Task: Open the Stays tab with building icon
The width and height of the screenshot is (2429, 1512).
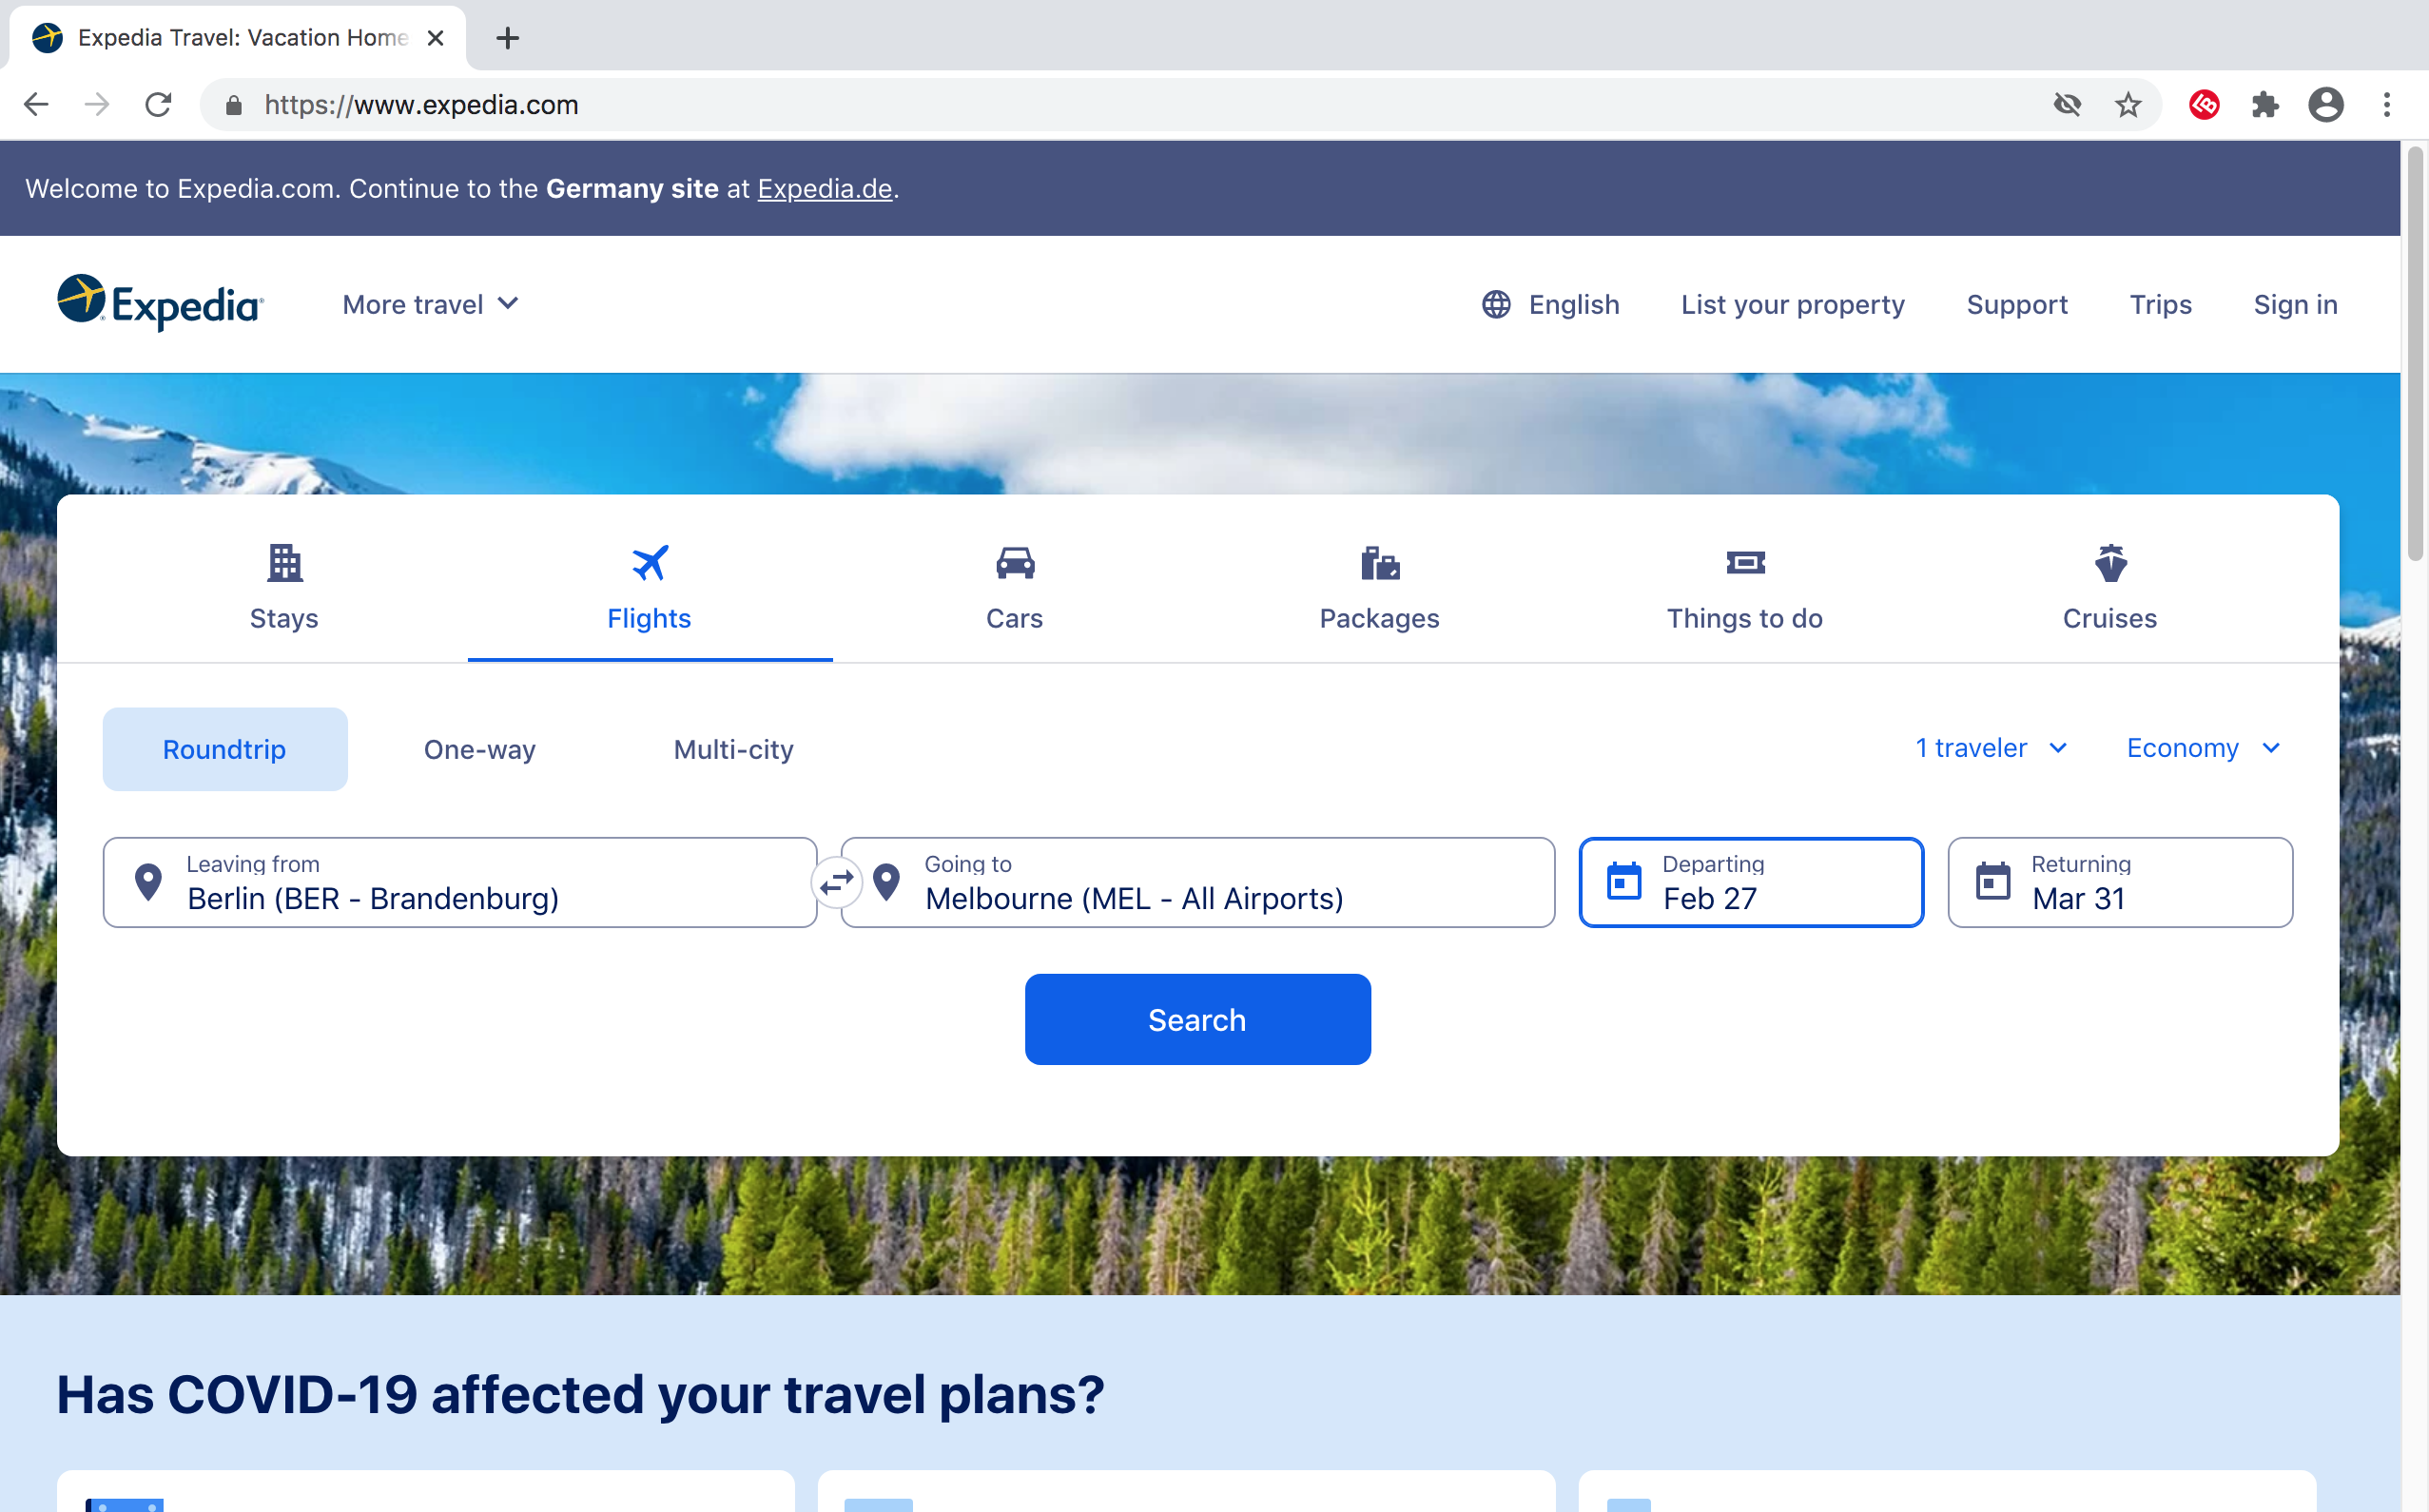Action: point(284,587)
